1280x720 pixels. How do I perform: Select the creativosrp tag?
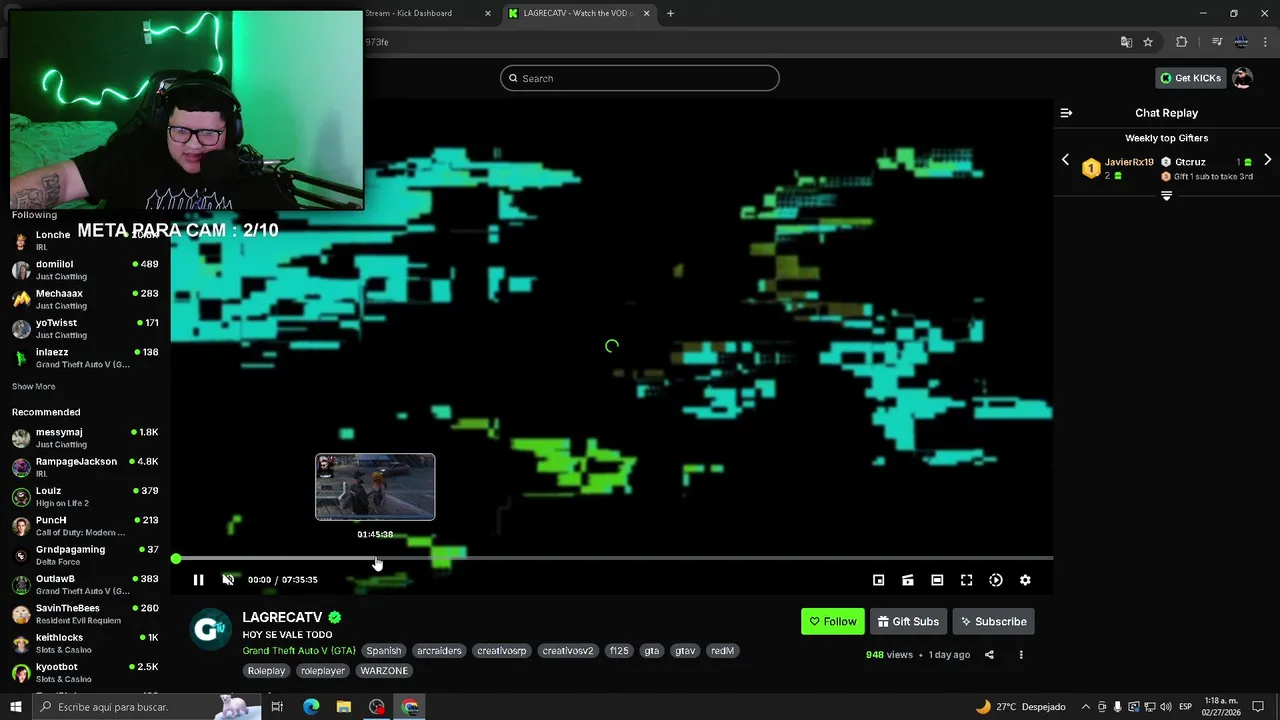(501, 651)
